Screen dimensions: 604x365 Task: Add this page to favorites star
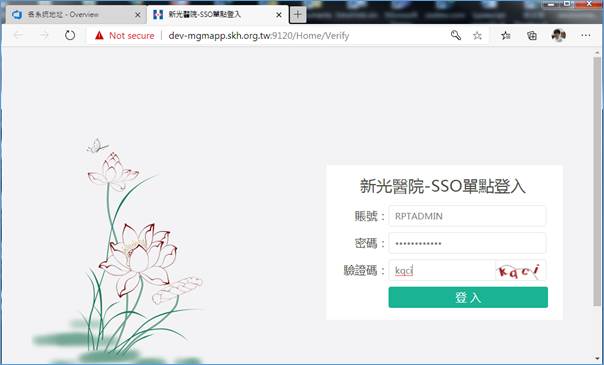pos(477,36)
